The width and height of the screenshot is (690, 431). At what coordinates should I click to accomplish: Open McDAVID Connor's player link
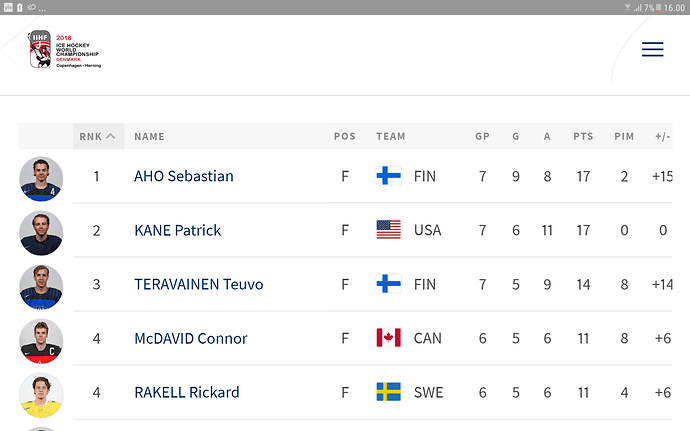pyautogui.click(x=190, y=338)
